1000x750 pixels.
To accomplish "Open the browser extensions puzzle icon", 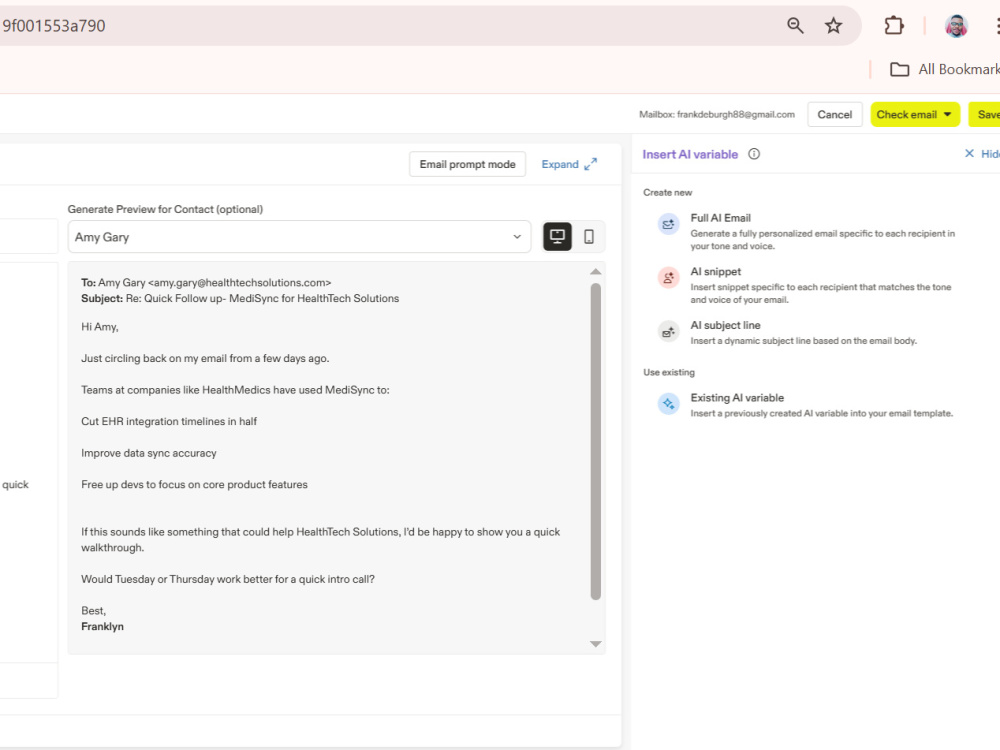I will 893,26.
